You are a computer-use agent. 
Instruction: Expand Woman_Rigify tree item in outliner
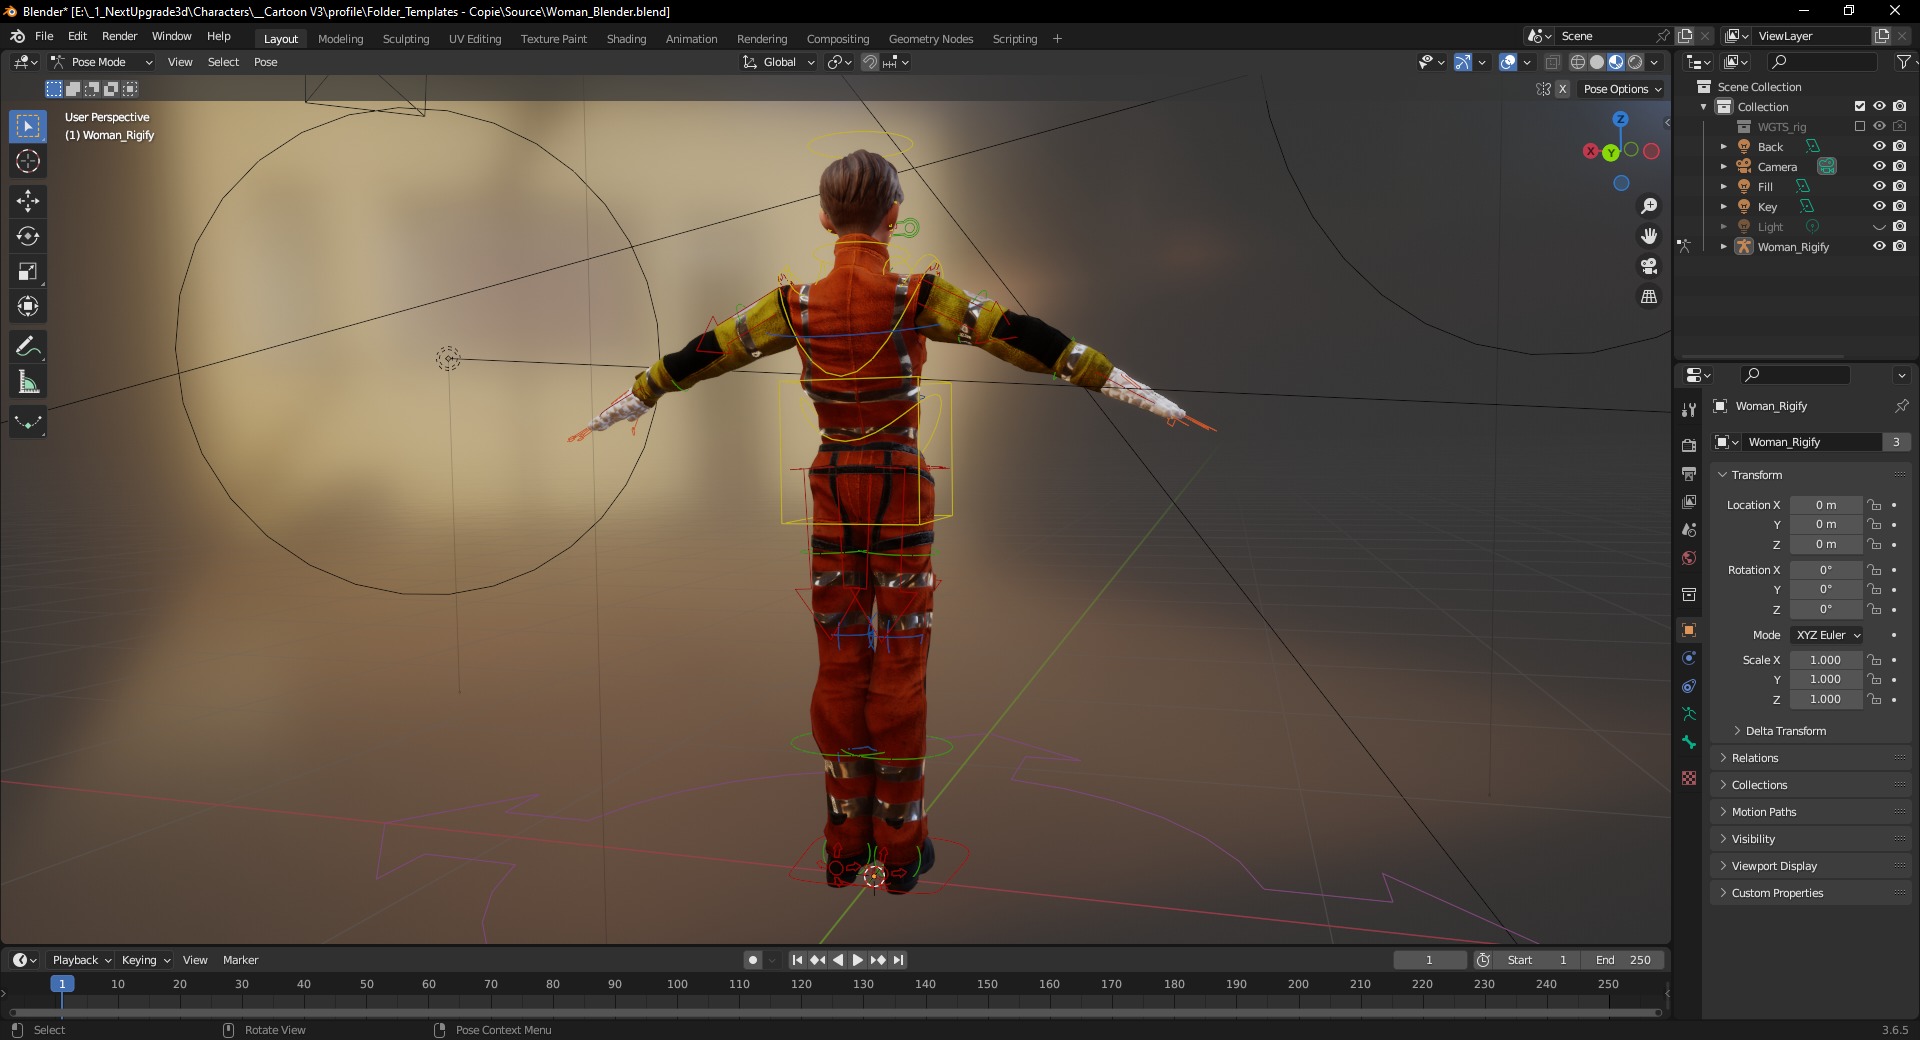pyautogui.click(x=1723, y=246)
